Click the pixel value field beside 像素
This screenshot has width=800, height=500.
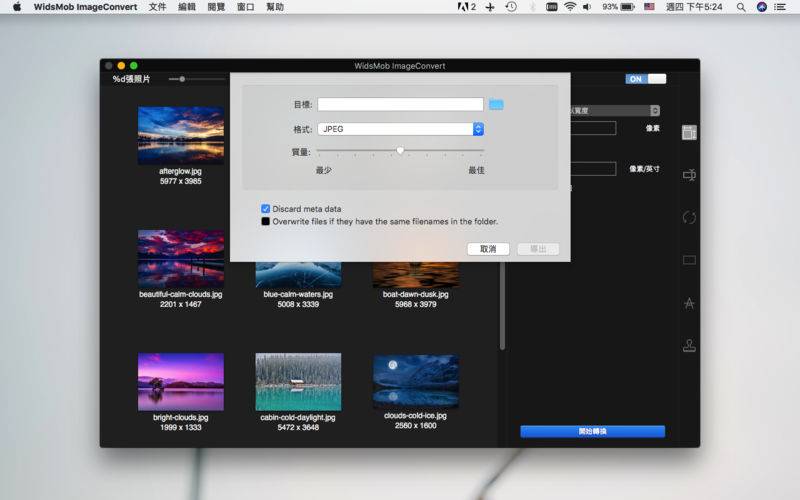click(x=593, y=128)
